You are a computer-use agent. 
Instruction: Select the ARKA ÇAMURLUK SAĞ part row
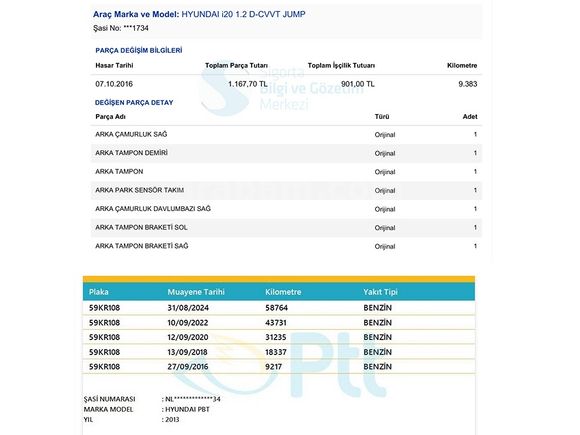coord(286,135)
